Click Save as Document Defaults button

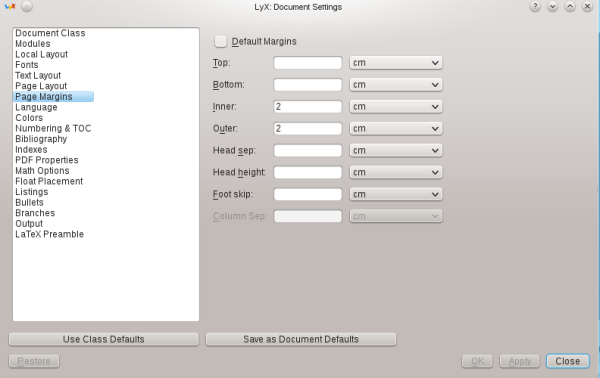pos(301,339)
